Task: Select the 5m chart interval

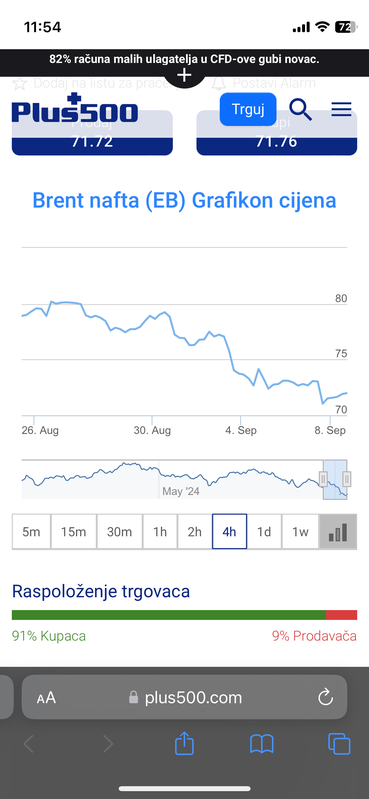Action: coord(31,531)
